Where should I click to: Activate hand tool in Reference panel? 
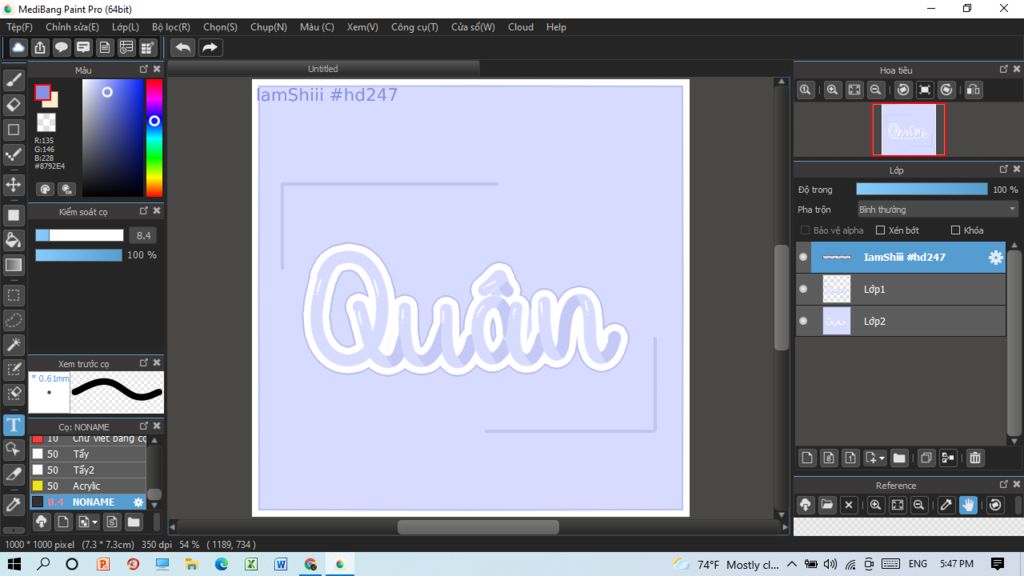click(x=968, y=505)
